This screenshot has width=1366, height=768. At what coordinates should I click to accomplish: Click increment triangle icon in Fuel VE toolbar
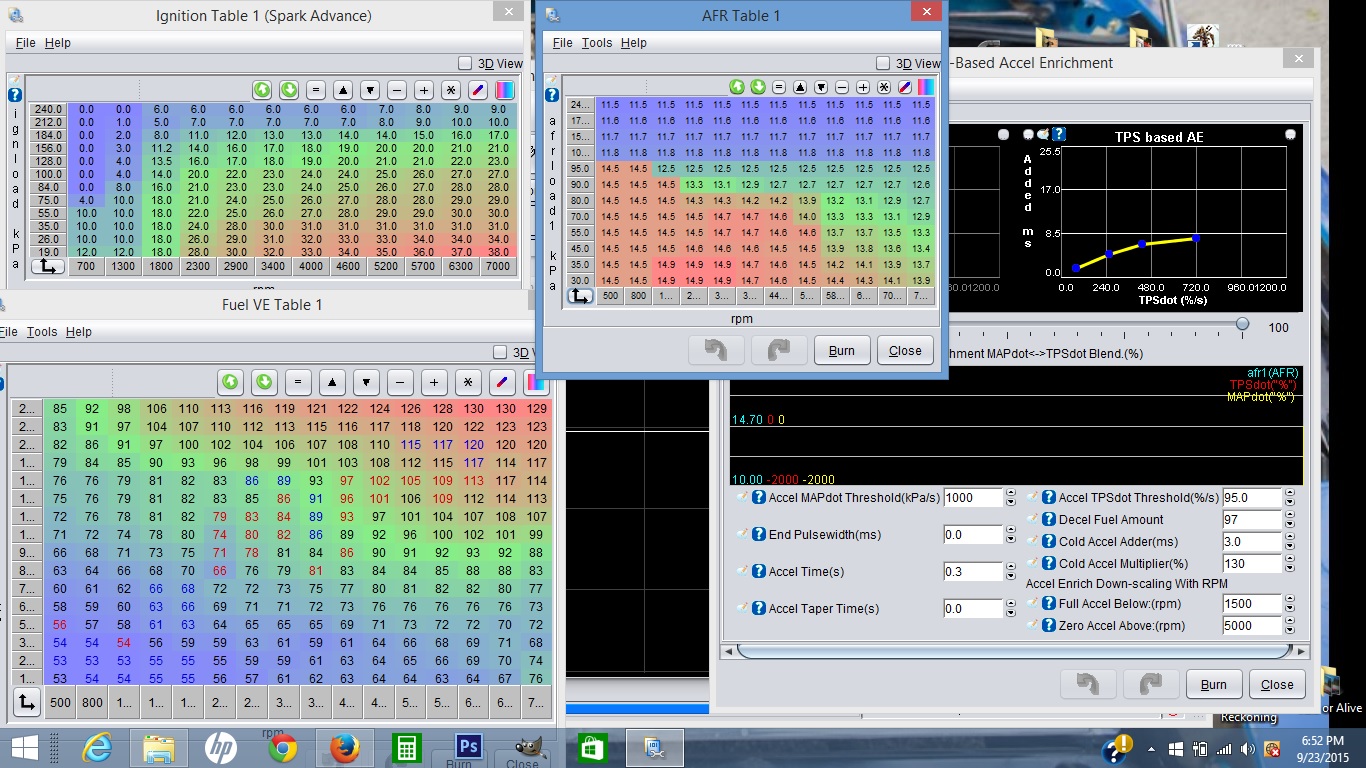point(332,382)
